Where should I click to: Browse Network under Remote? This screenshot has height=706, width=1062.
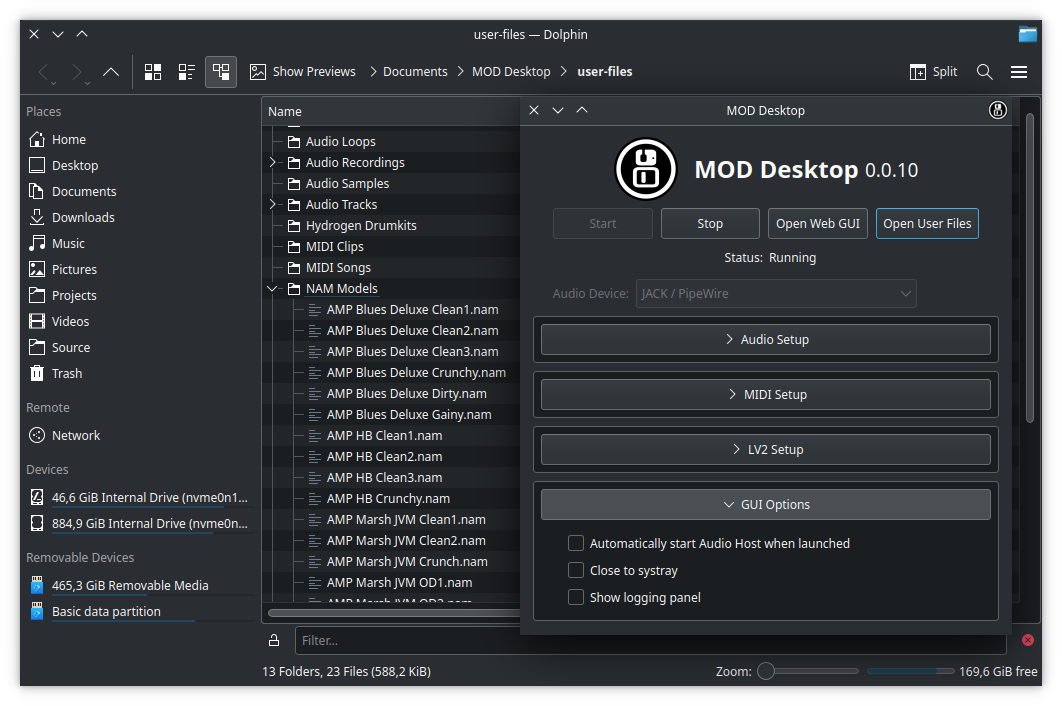coord(64,436)
